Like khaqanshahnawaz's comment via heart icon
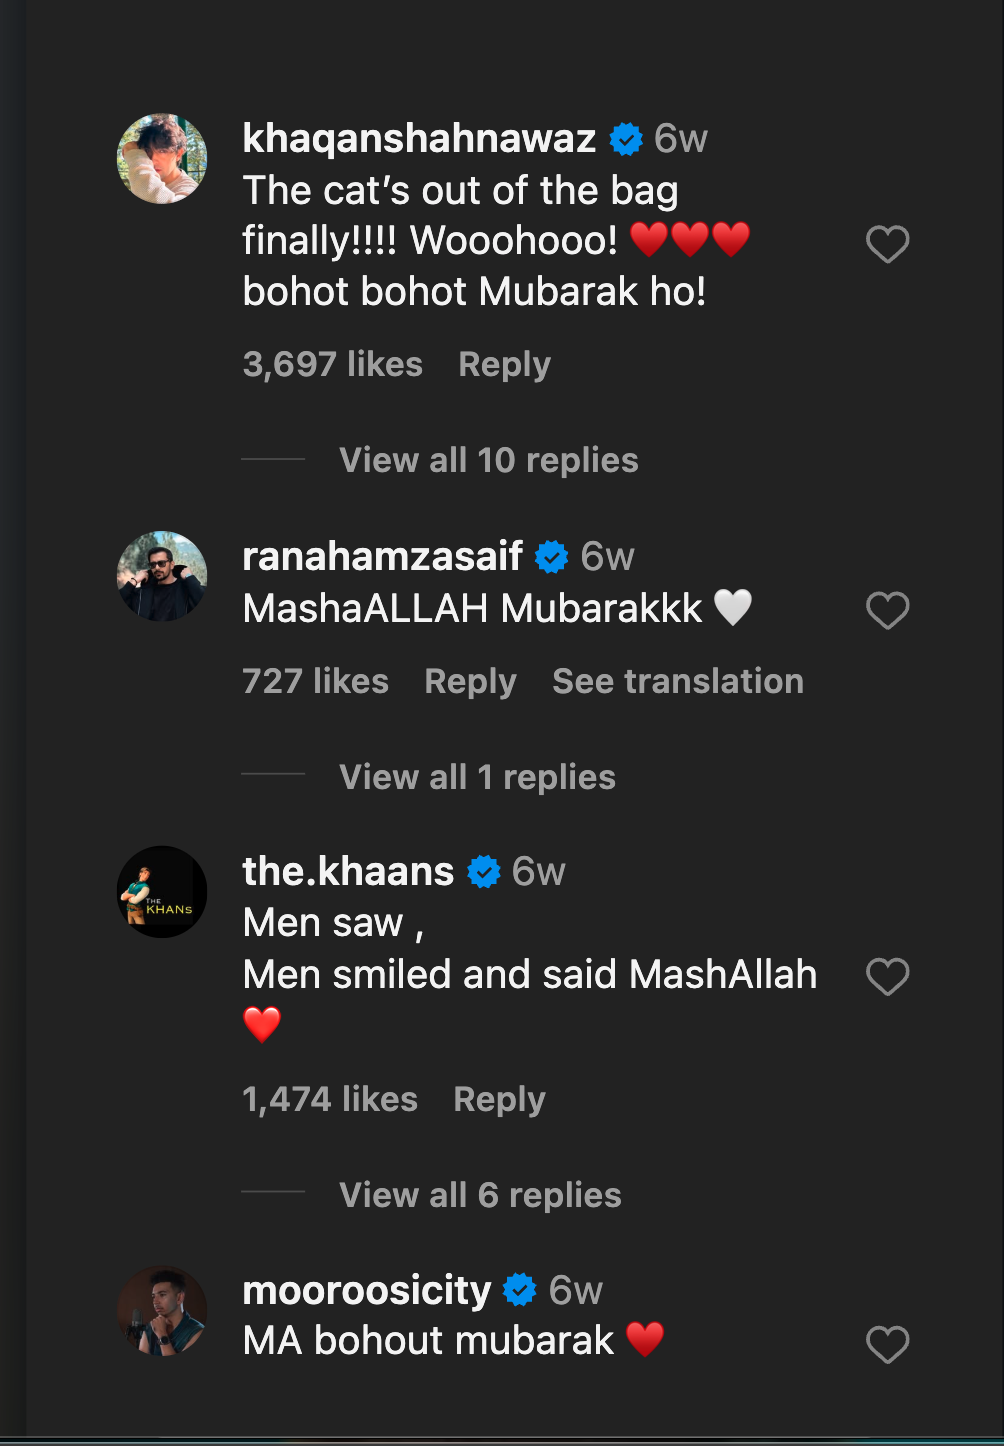 tap(887, 243)
